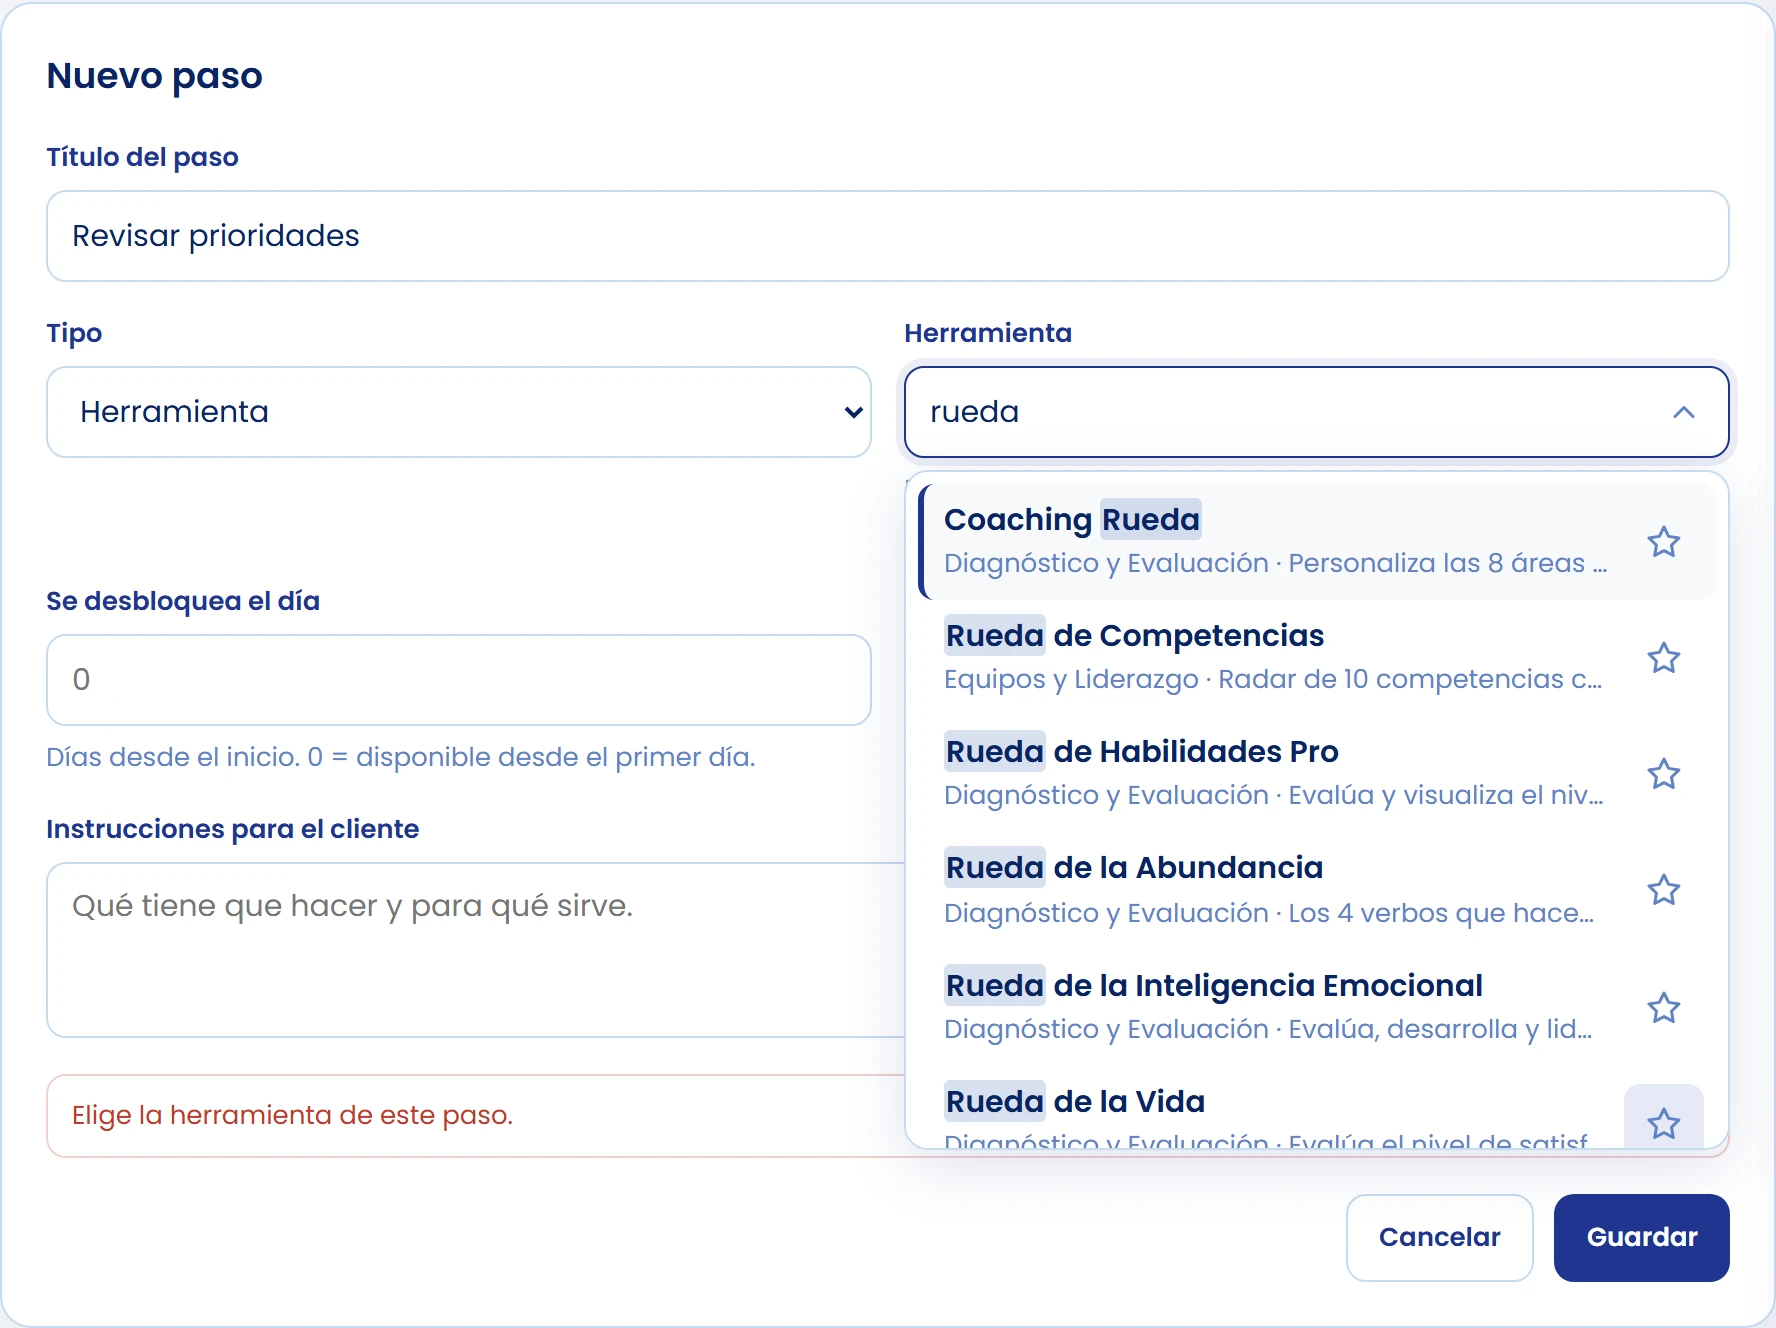Click the 'Elige la herramienta de este paso.' message
The image size is (1776, 1328).
tap(292, 1115)
